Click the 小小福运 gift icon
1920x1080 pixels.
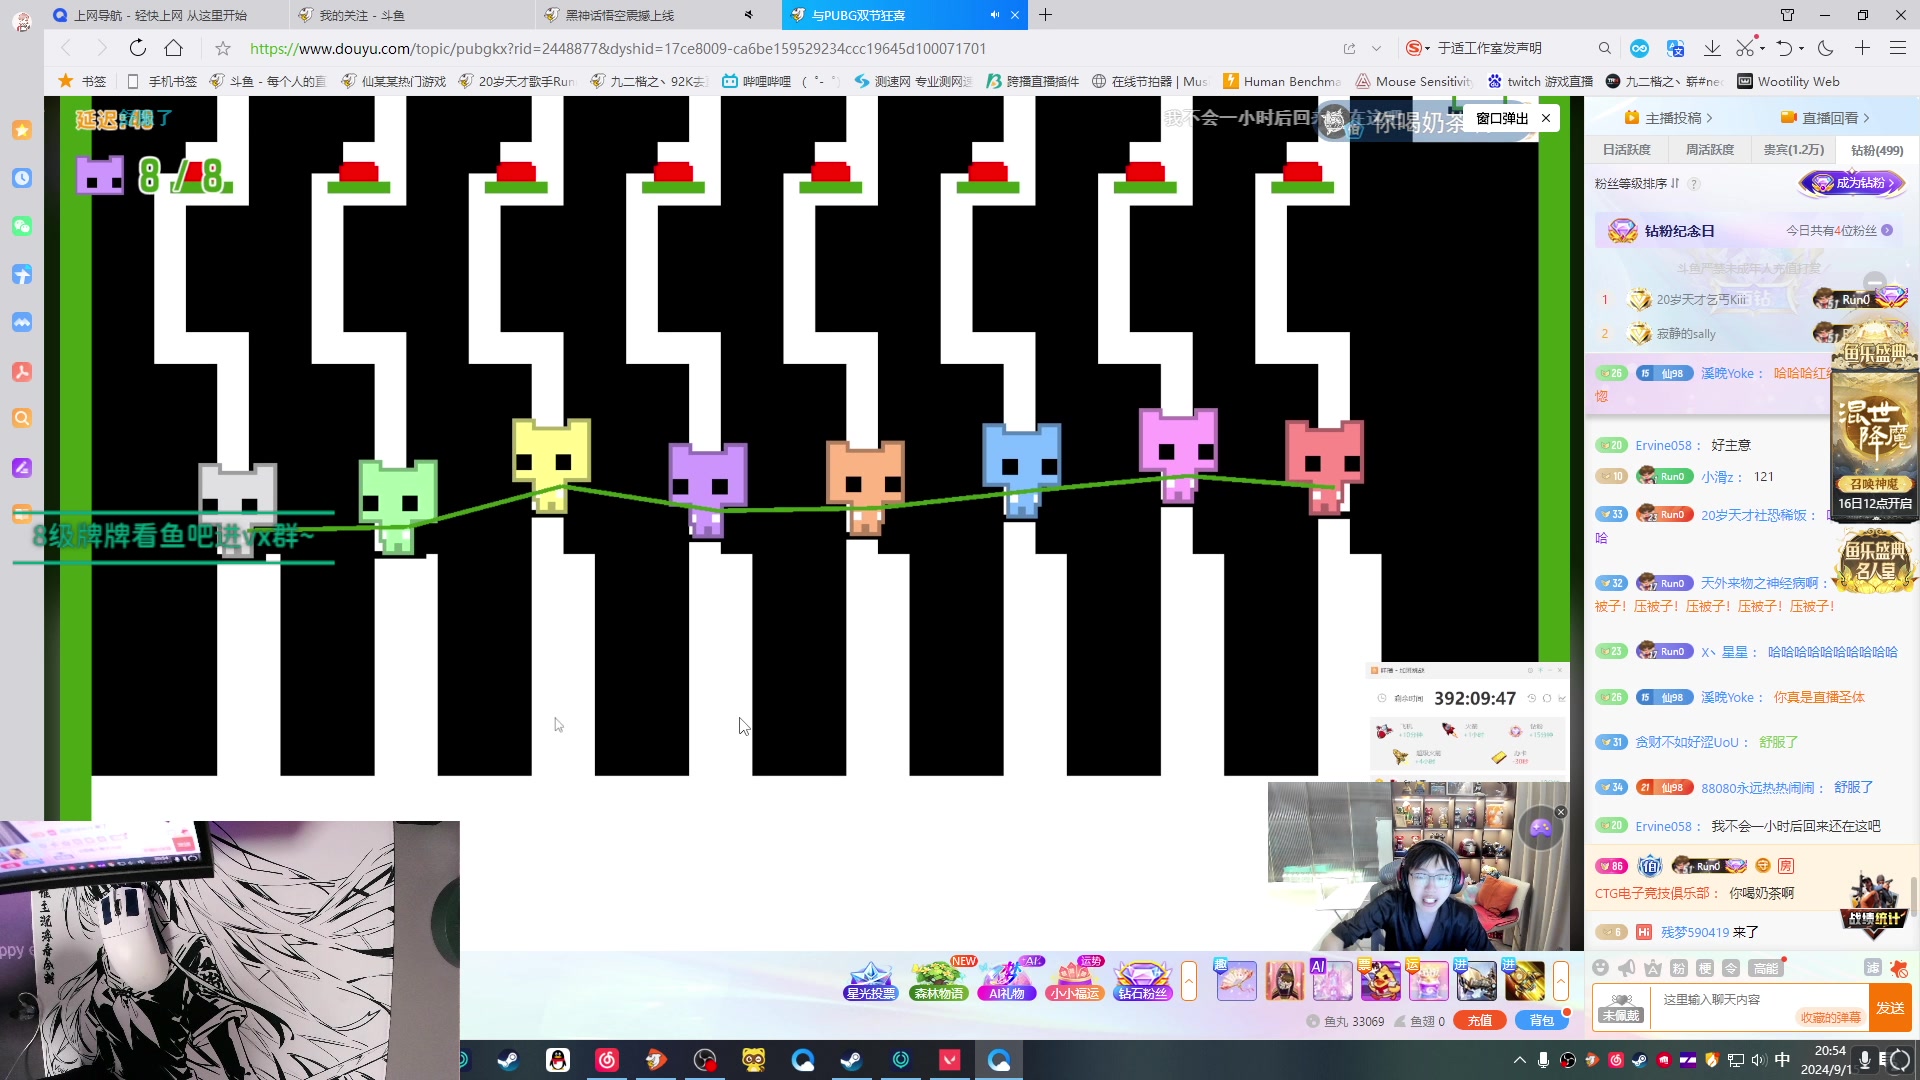(1075, 981)
